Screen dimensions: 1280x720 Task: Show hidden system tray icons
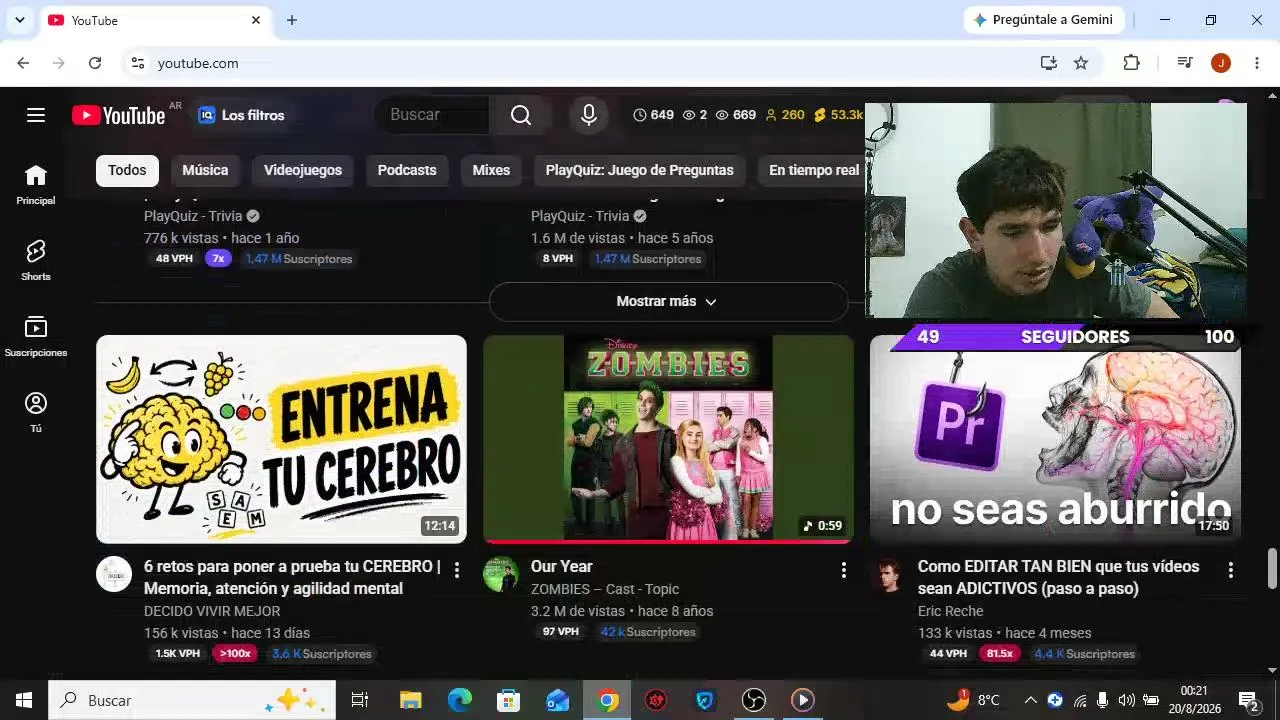(1031, 701)
